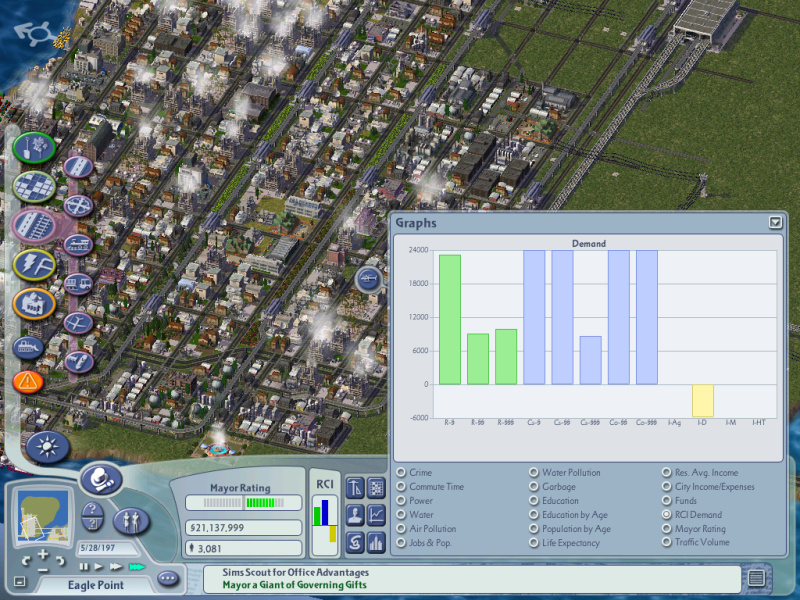This screenshot has height=600, width=800.
Task: Click the RCI demand meter
Action: (325, 525)
